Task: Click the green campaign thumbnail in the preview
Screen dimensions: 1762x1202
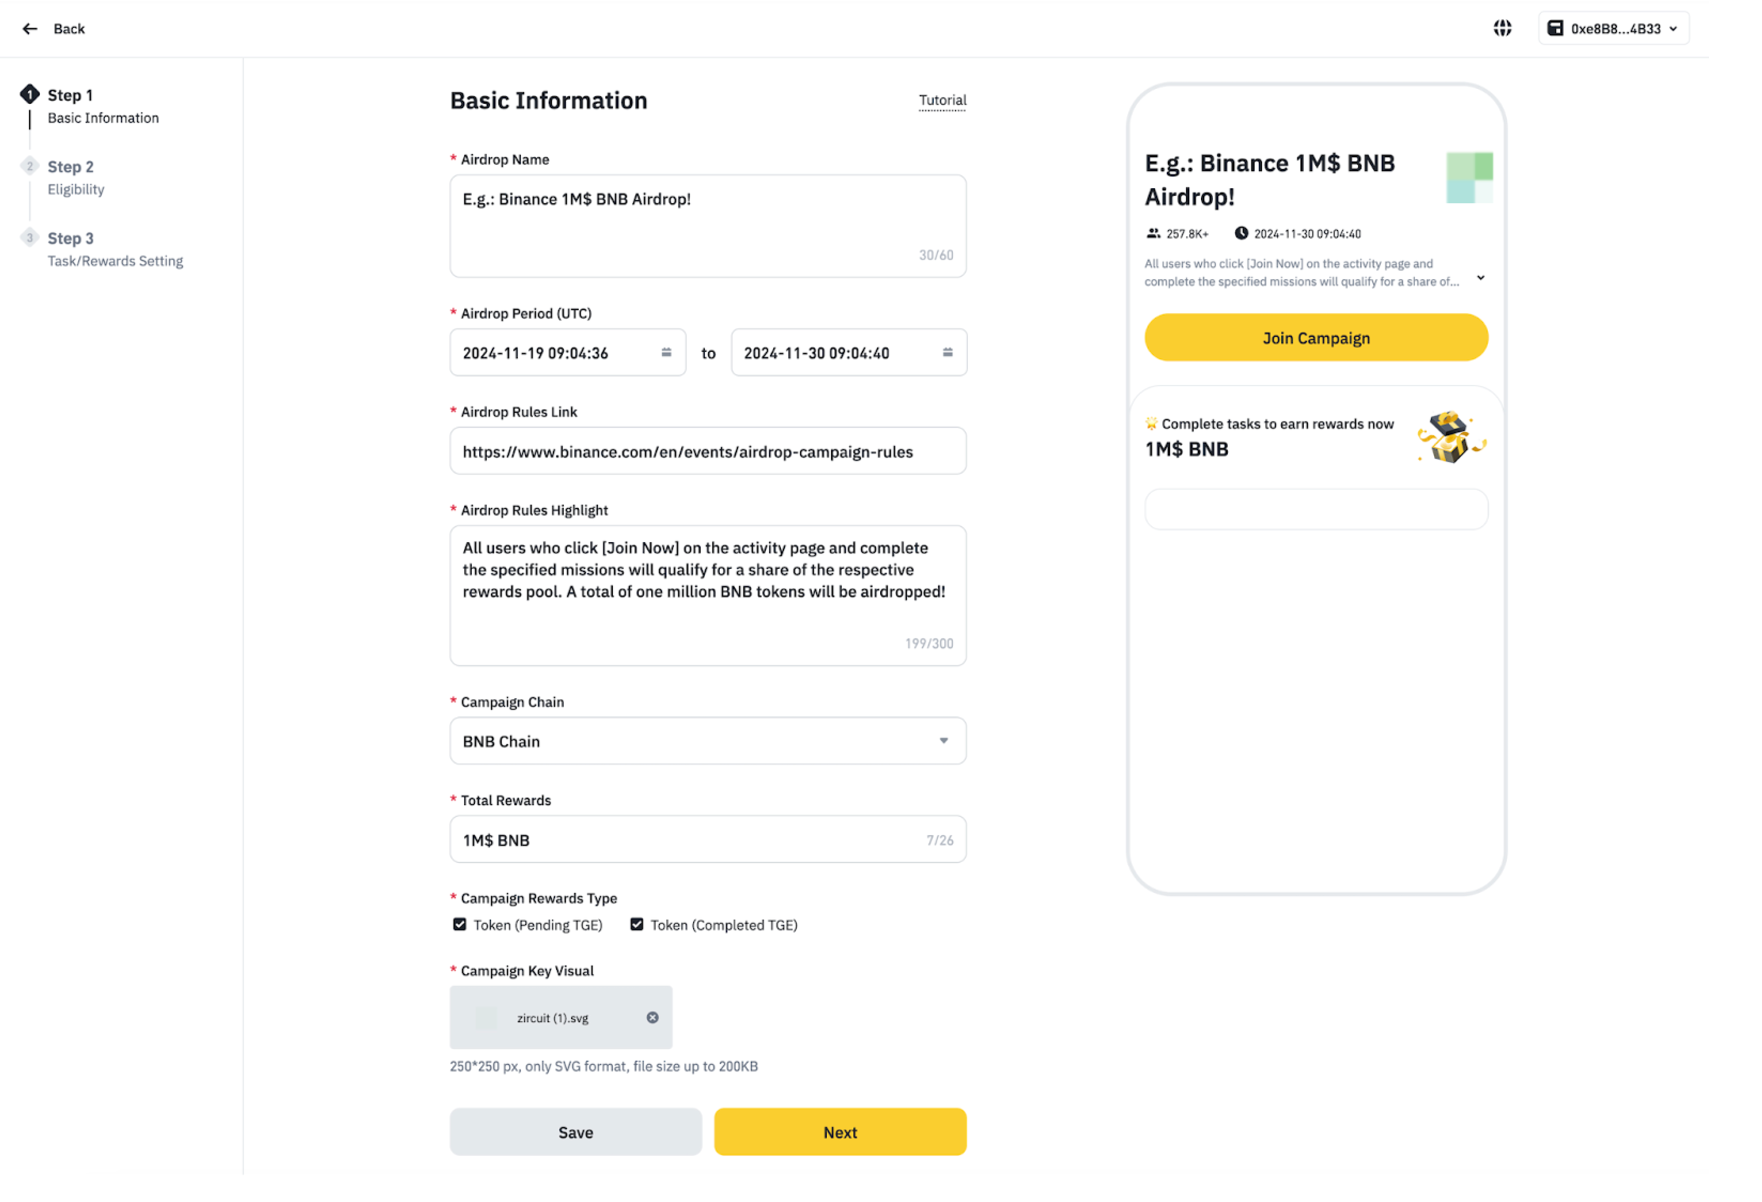Action: tap(1469, 177)
